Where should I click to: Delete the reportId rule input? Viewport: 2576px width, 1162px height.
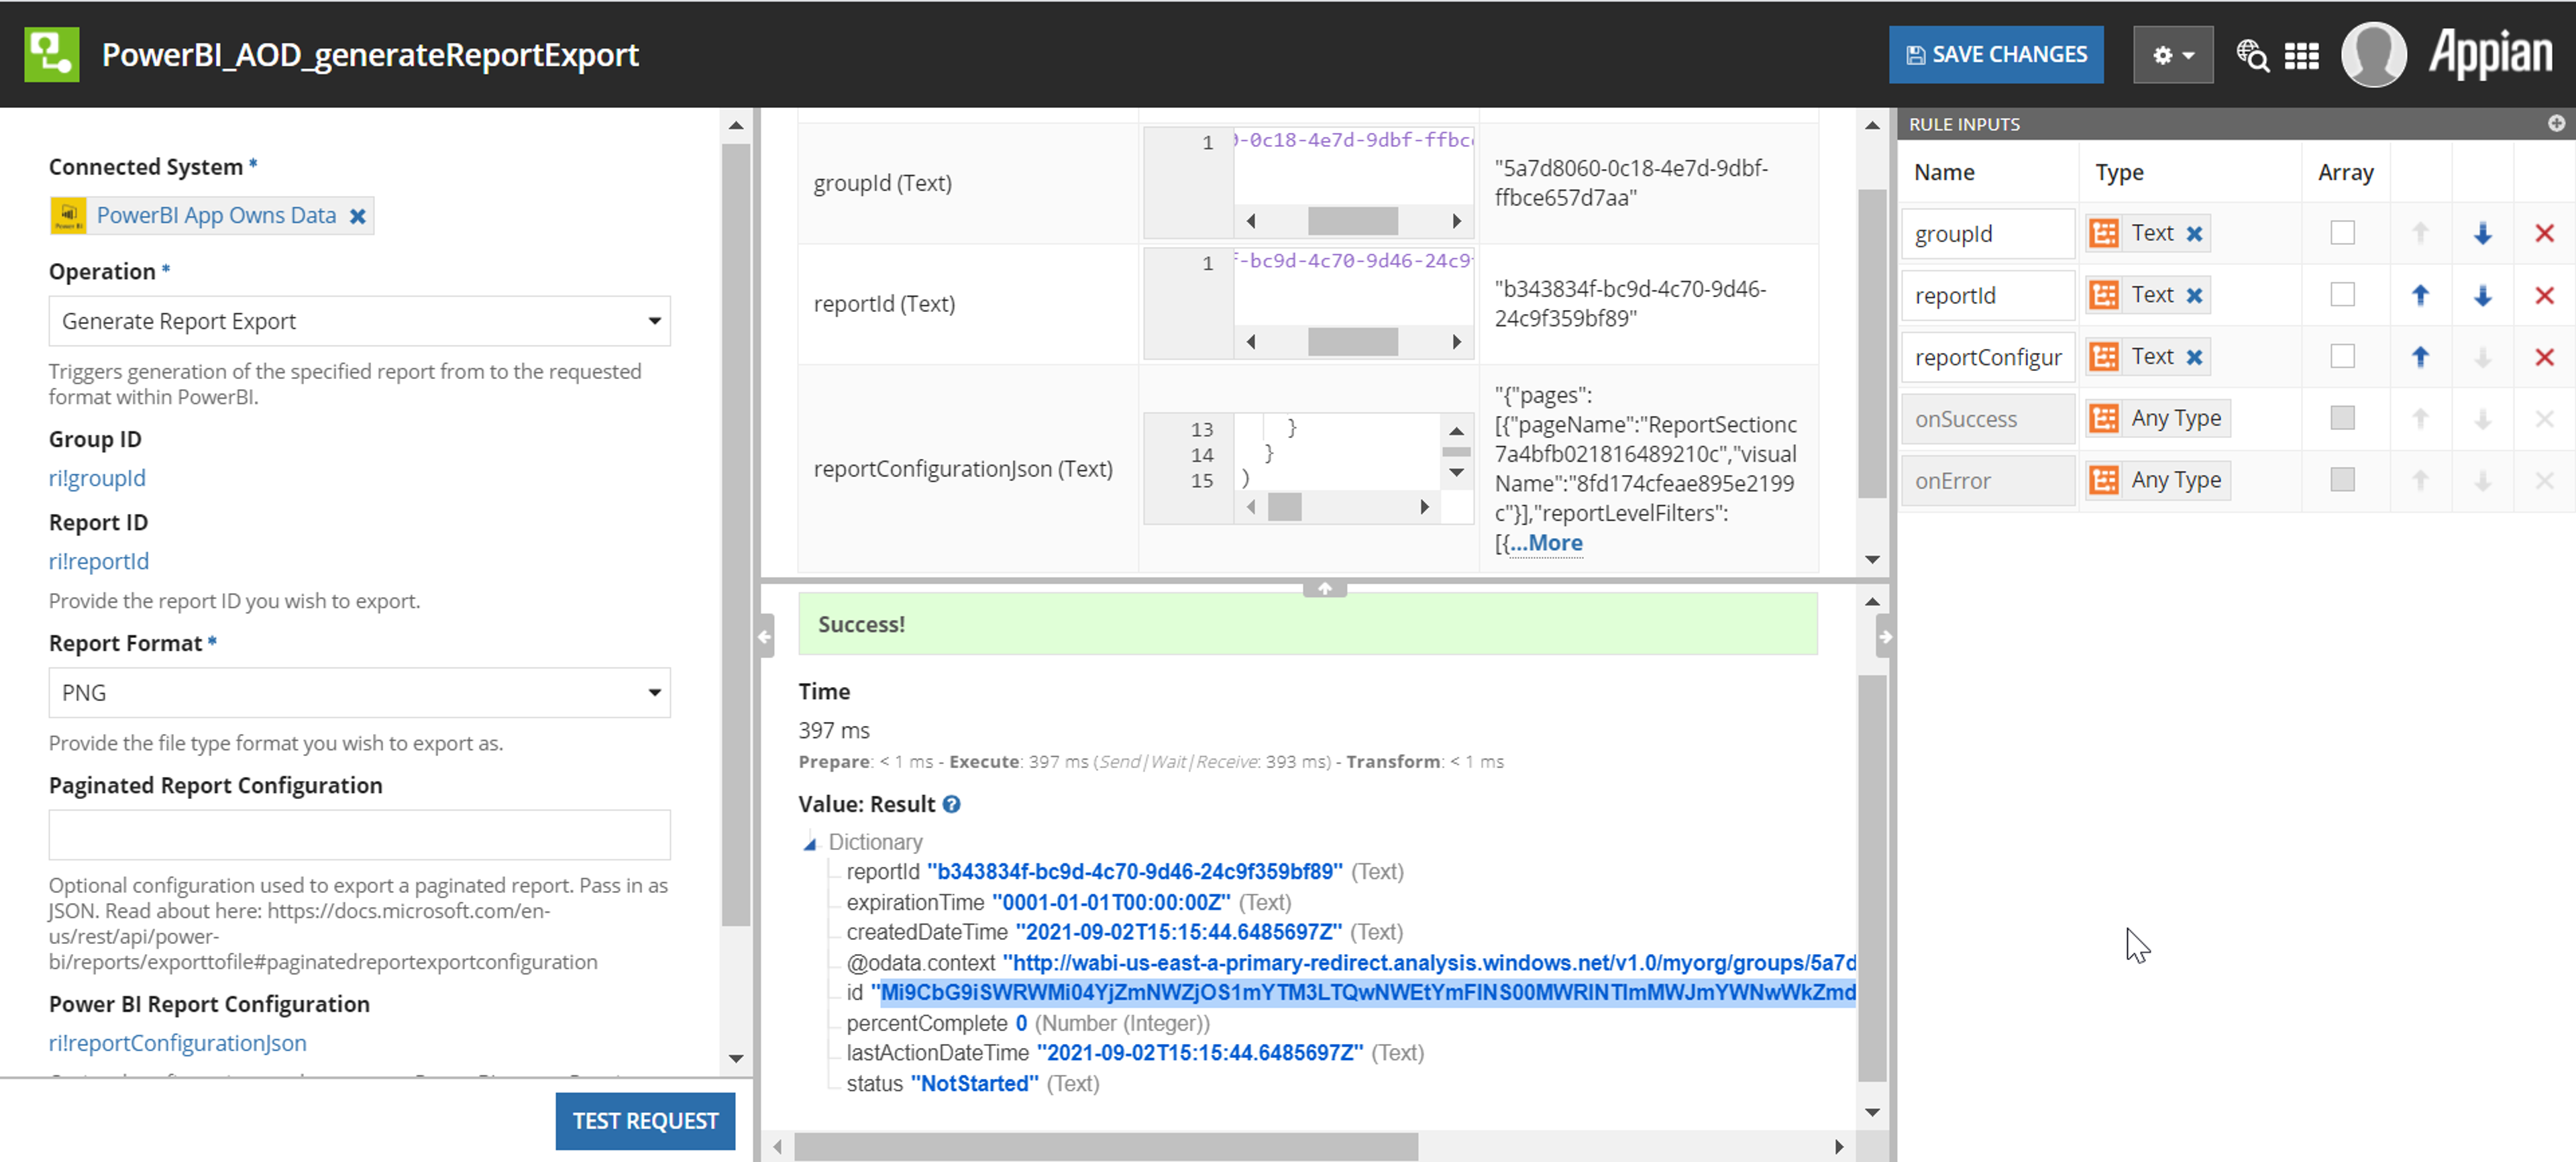(x=2545, y=296)
